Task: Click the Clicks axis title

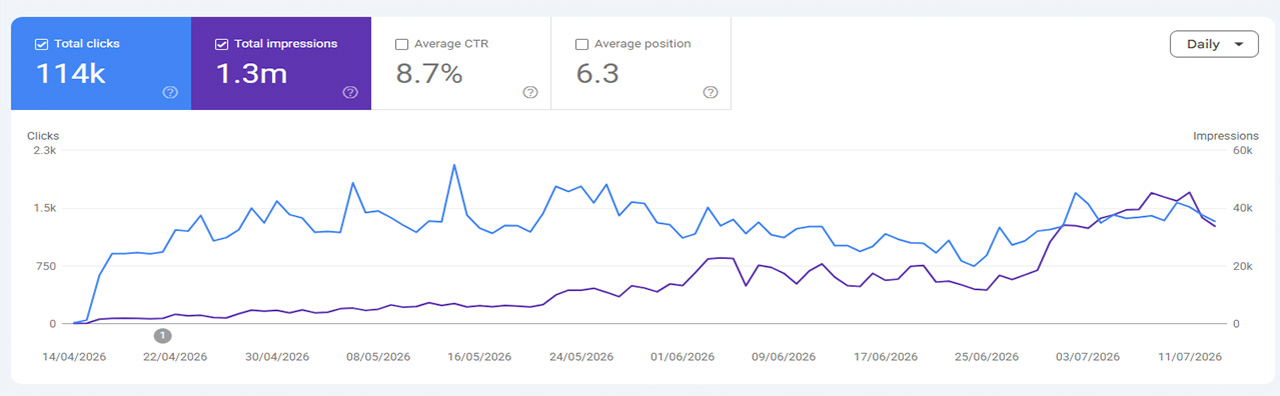Action: tap(43, 136)
